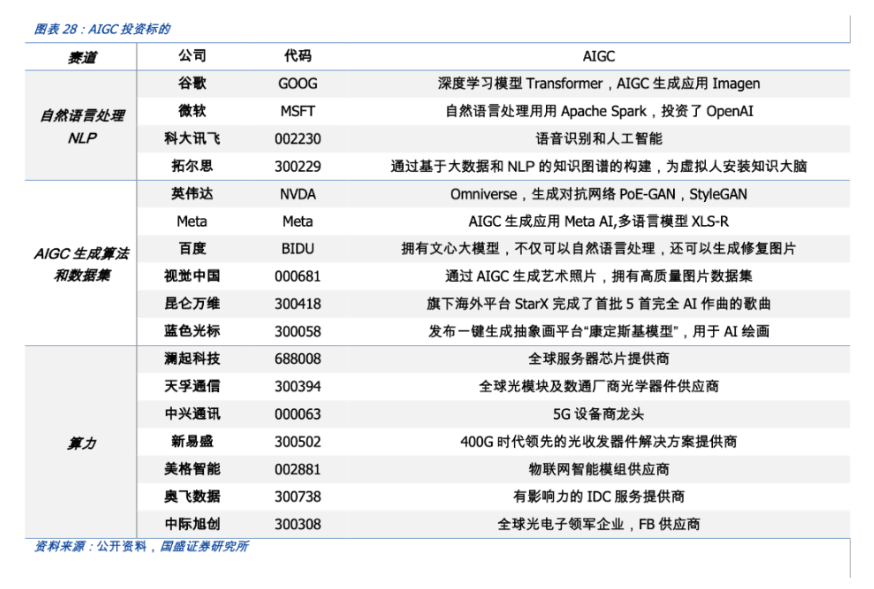
Task: Click the 'AIGC' column header
Action: tap(599, 56)
